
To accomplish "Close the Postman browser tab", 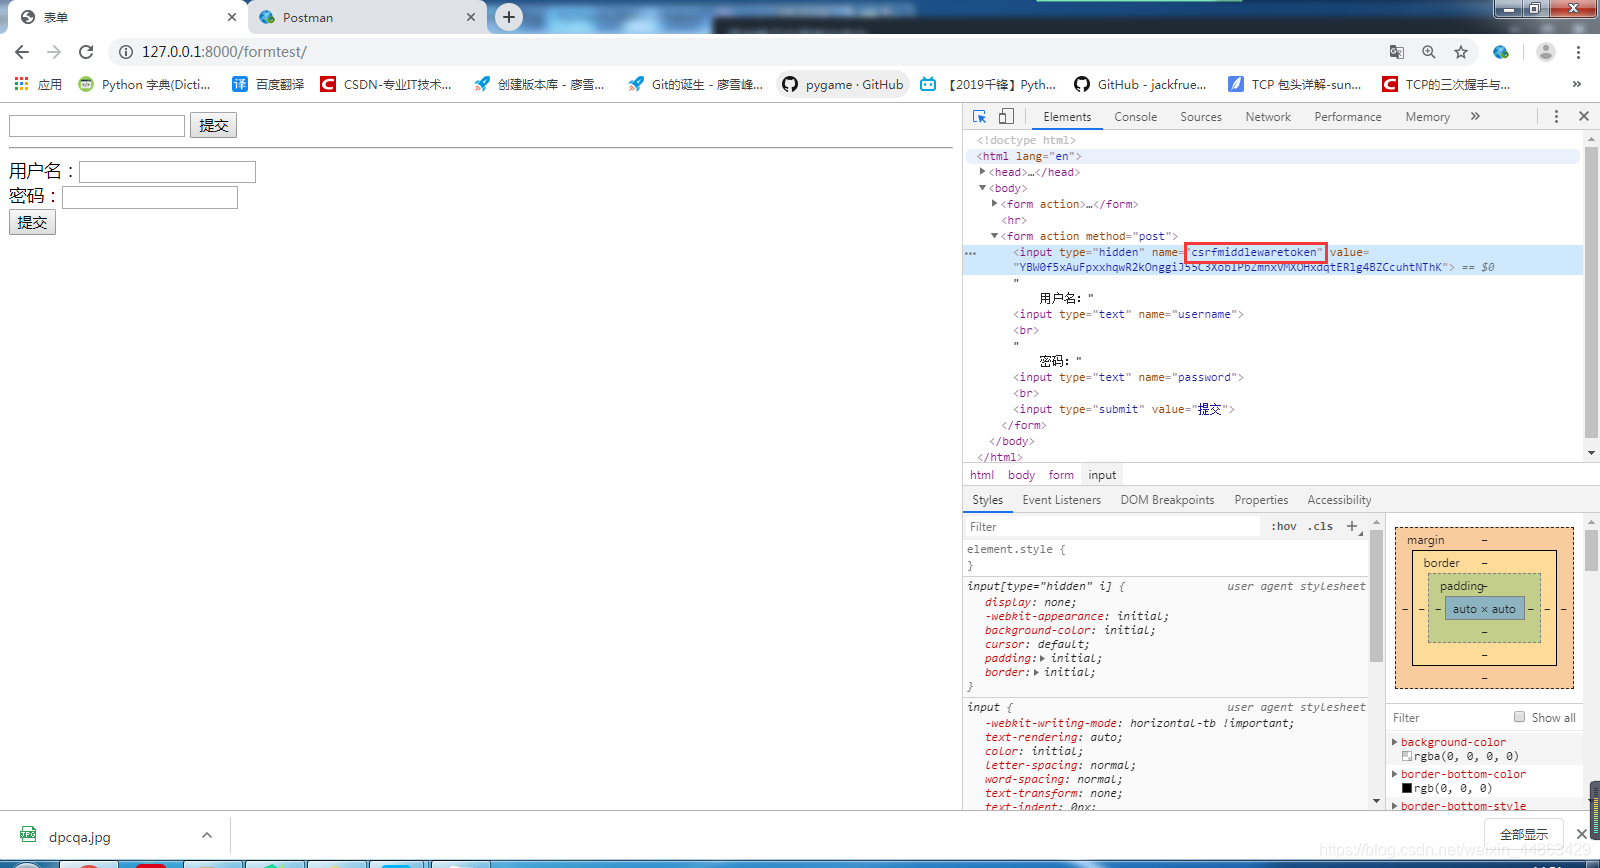I will 471,17.
